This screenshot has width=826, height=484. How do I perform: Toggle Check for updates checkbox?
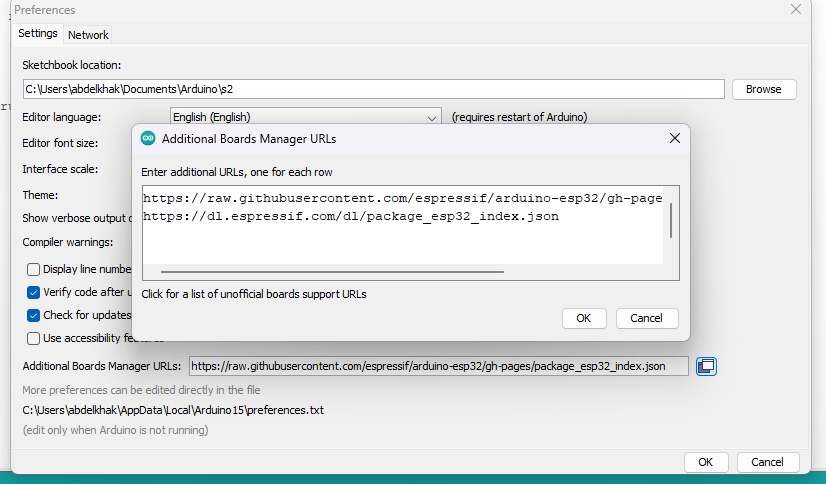(33, 315)
